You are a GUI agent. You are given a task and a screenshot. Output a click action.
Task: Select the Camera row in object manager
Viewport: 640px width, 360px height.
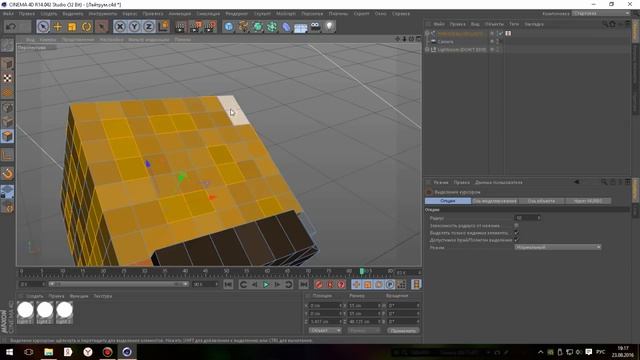(x=445, y=42)
